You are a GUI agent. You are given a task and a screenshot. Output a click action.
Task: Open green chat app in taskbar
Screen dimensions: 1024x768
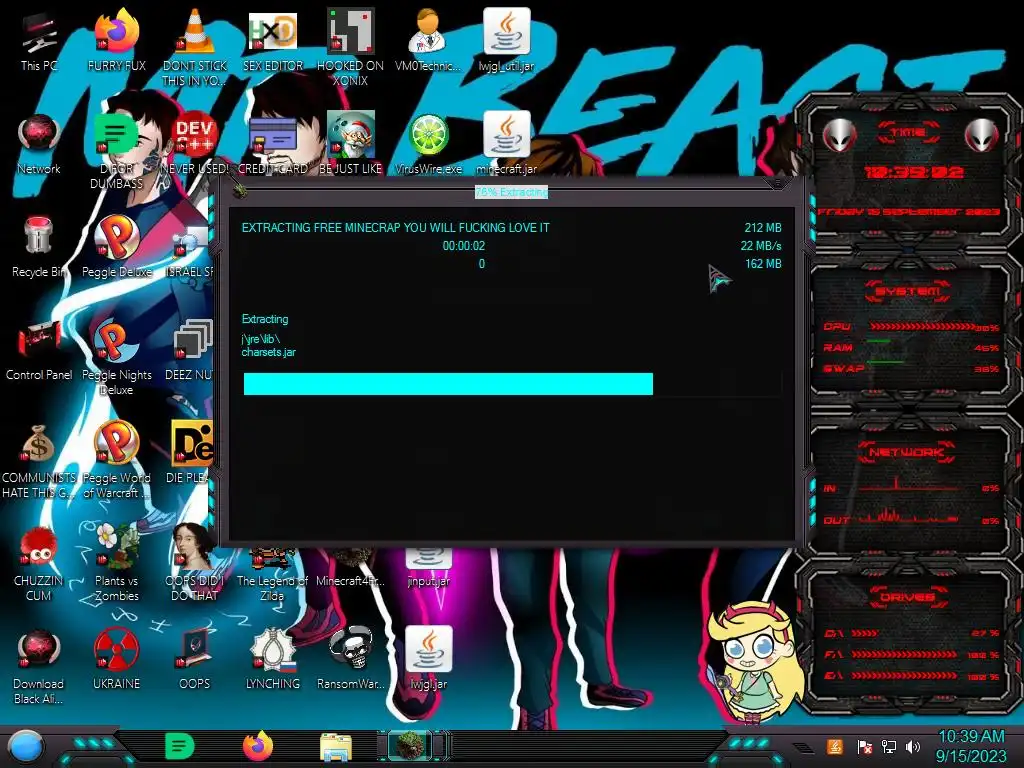pos(180,746)
